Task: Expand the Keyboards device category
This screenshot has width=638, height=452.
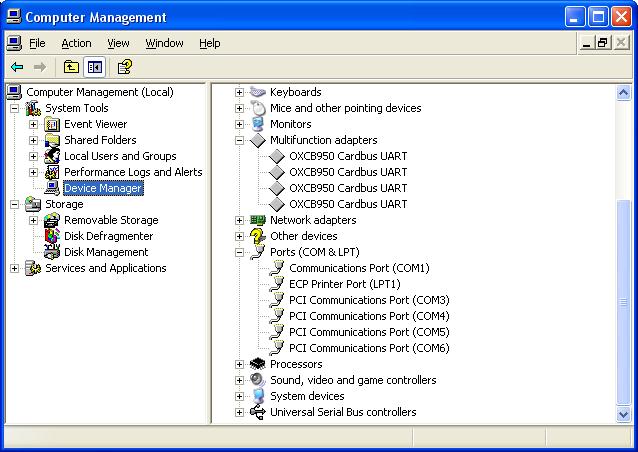Action: click(239, 92)
